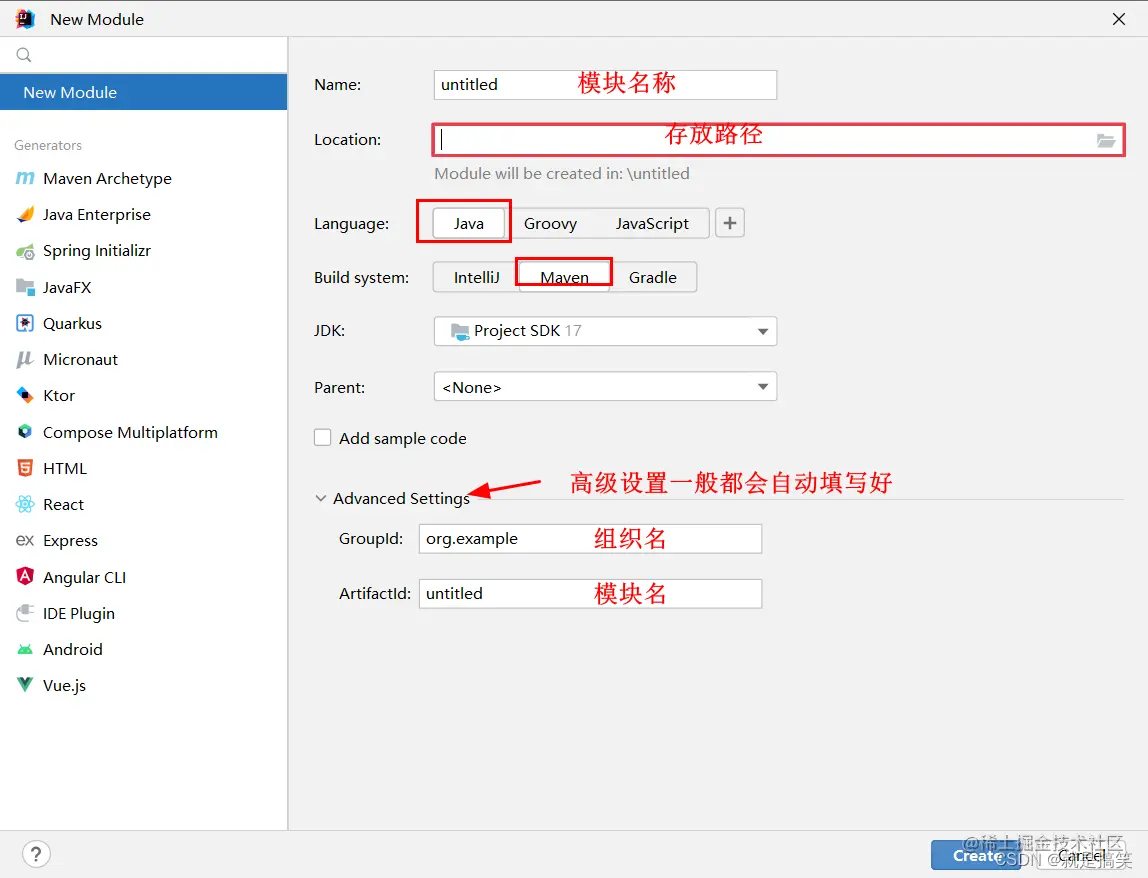Open help with the question mark icon
Screen dimensions: 1148x878
click(36, 854)
